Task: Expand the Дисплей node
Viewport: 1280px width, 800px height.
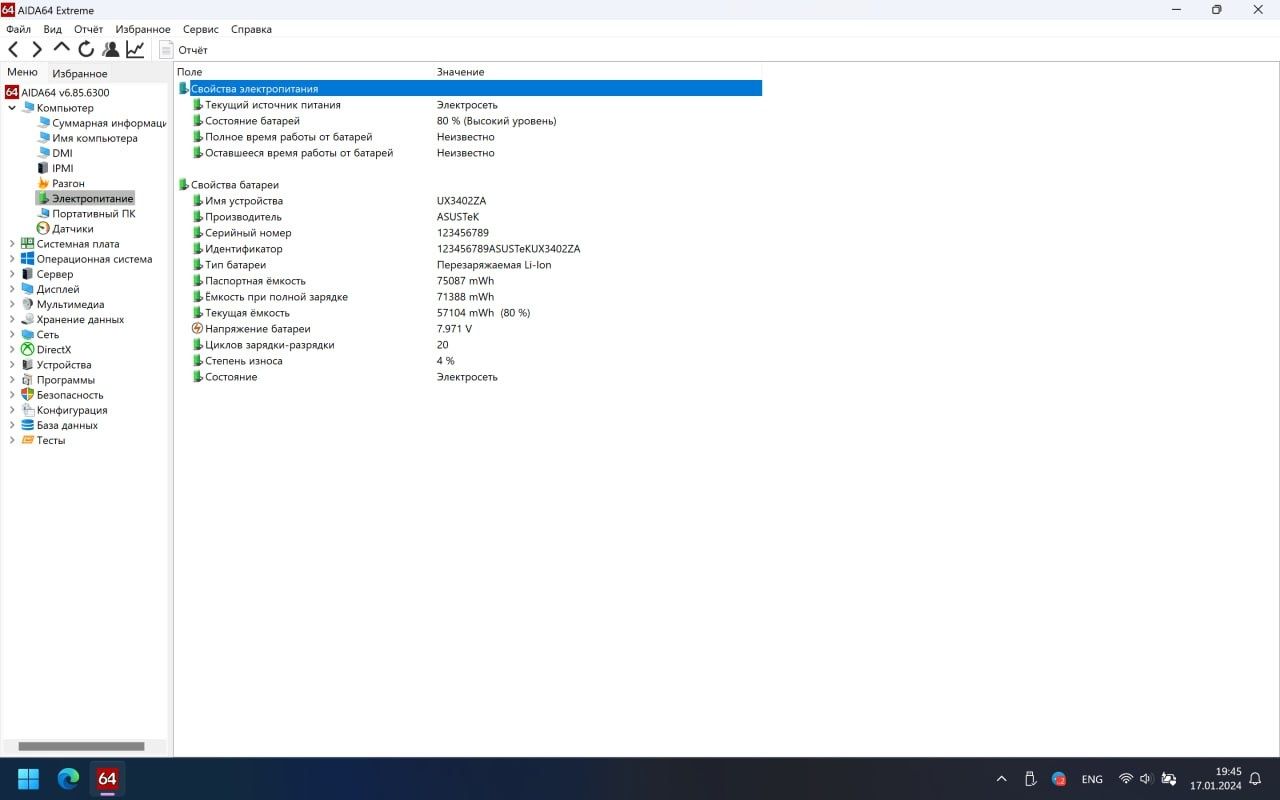Action: [x=12, y=289]
